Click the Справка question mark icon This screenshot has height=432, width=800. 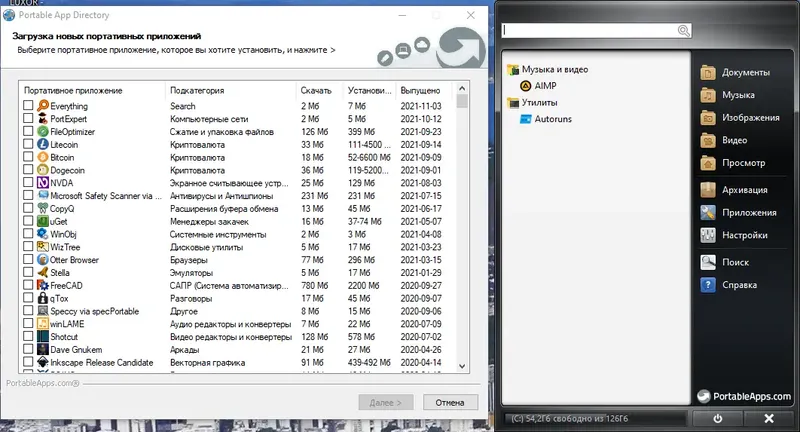(x=708, y=285)
